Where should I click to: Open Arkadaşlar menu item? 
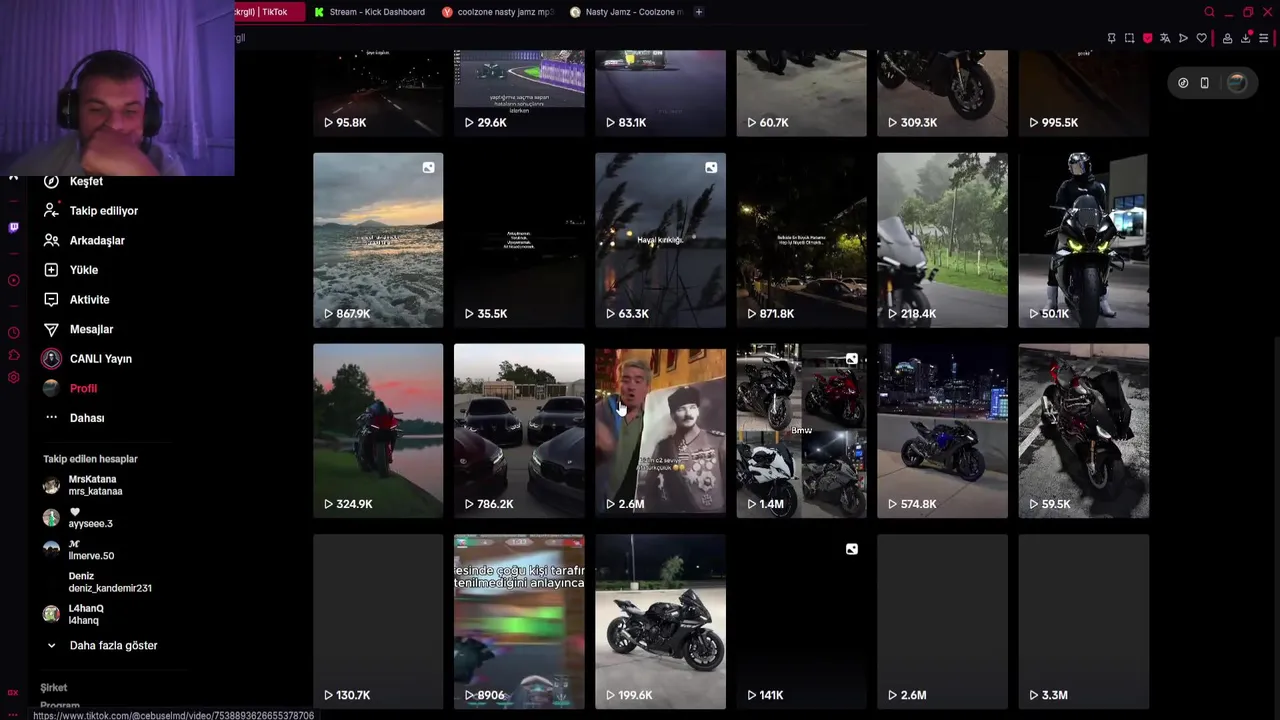97,240
